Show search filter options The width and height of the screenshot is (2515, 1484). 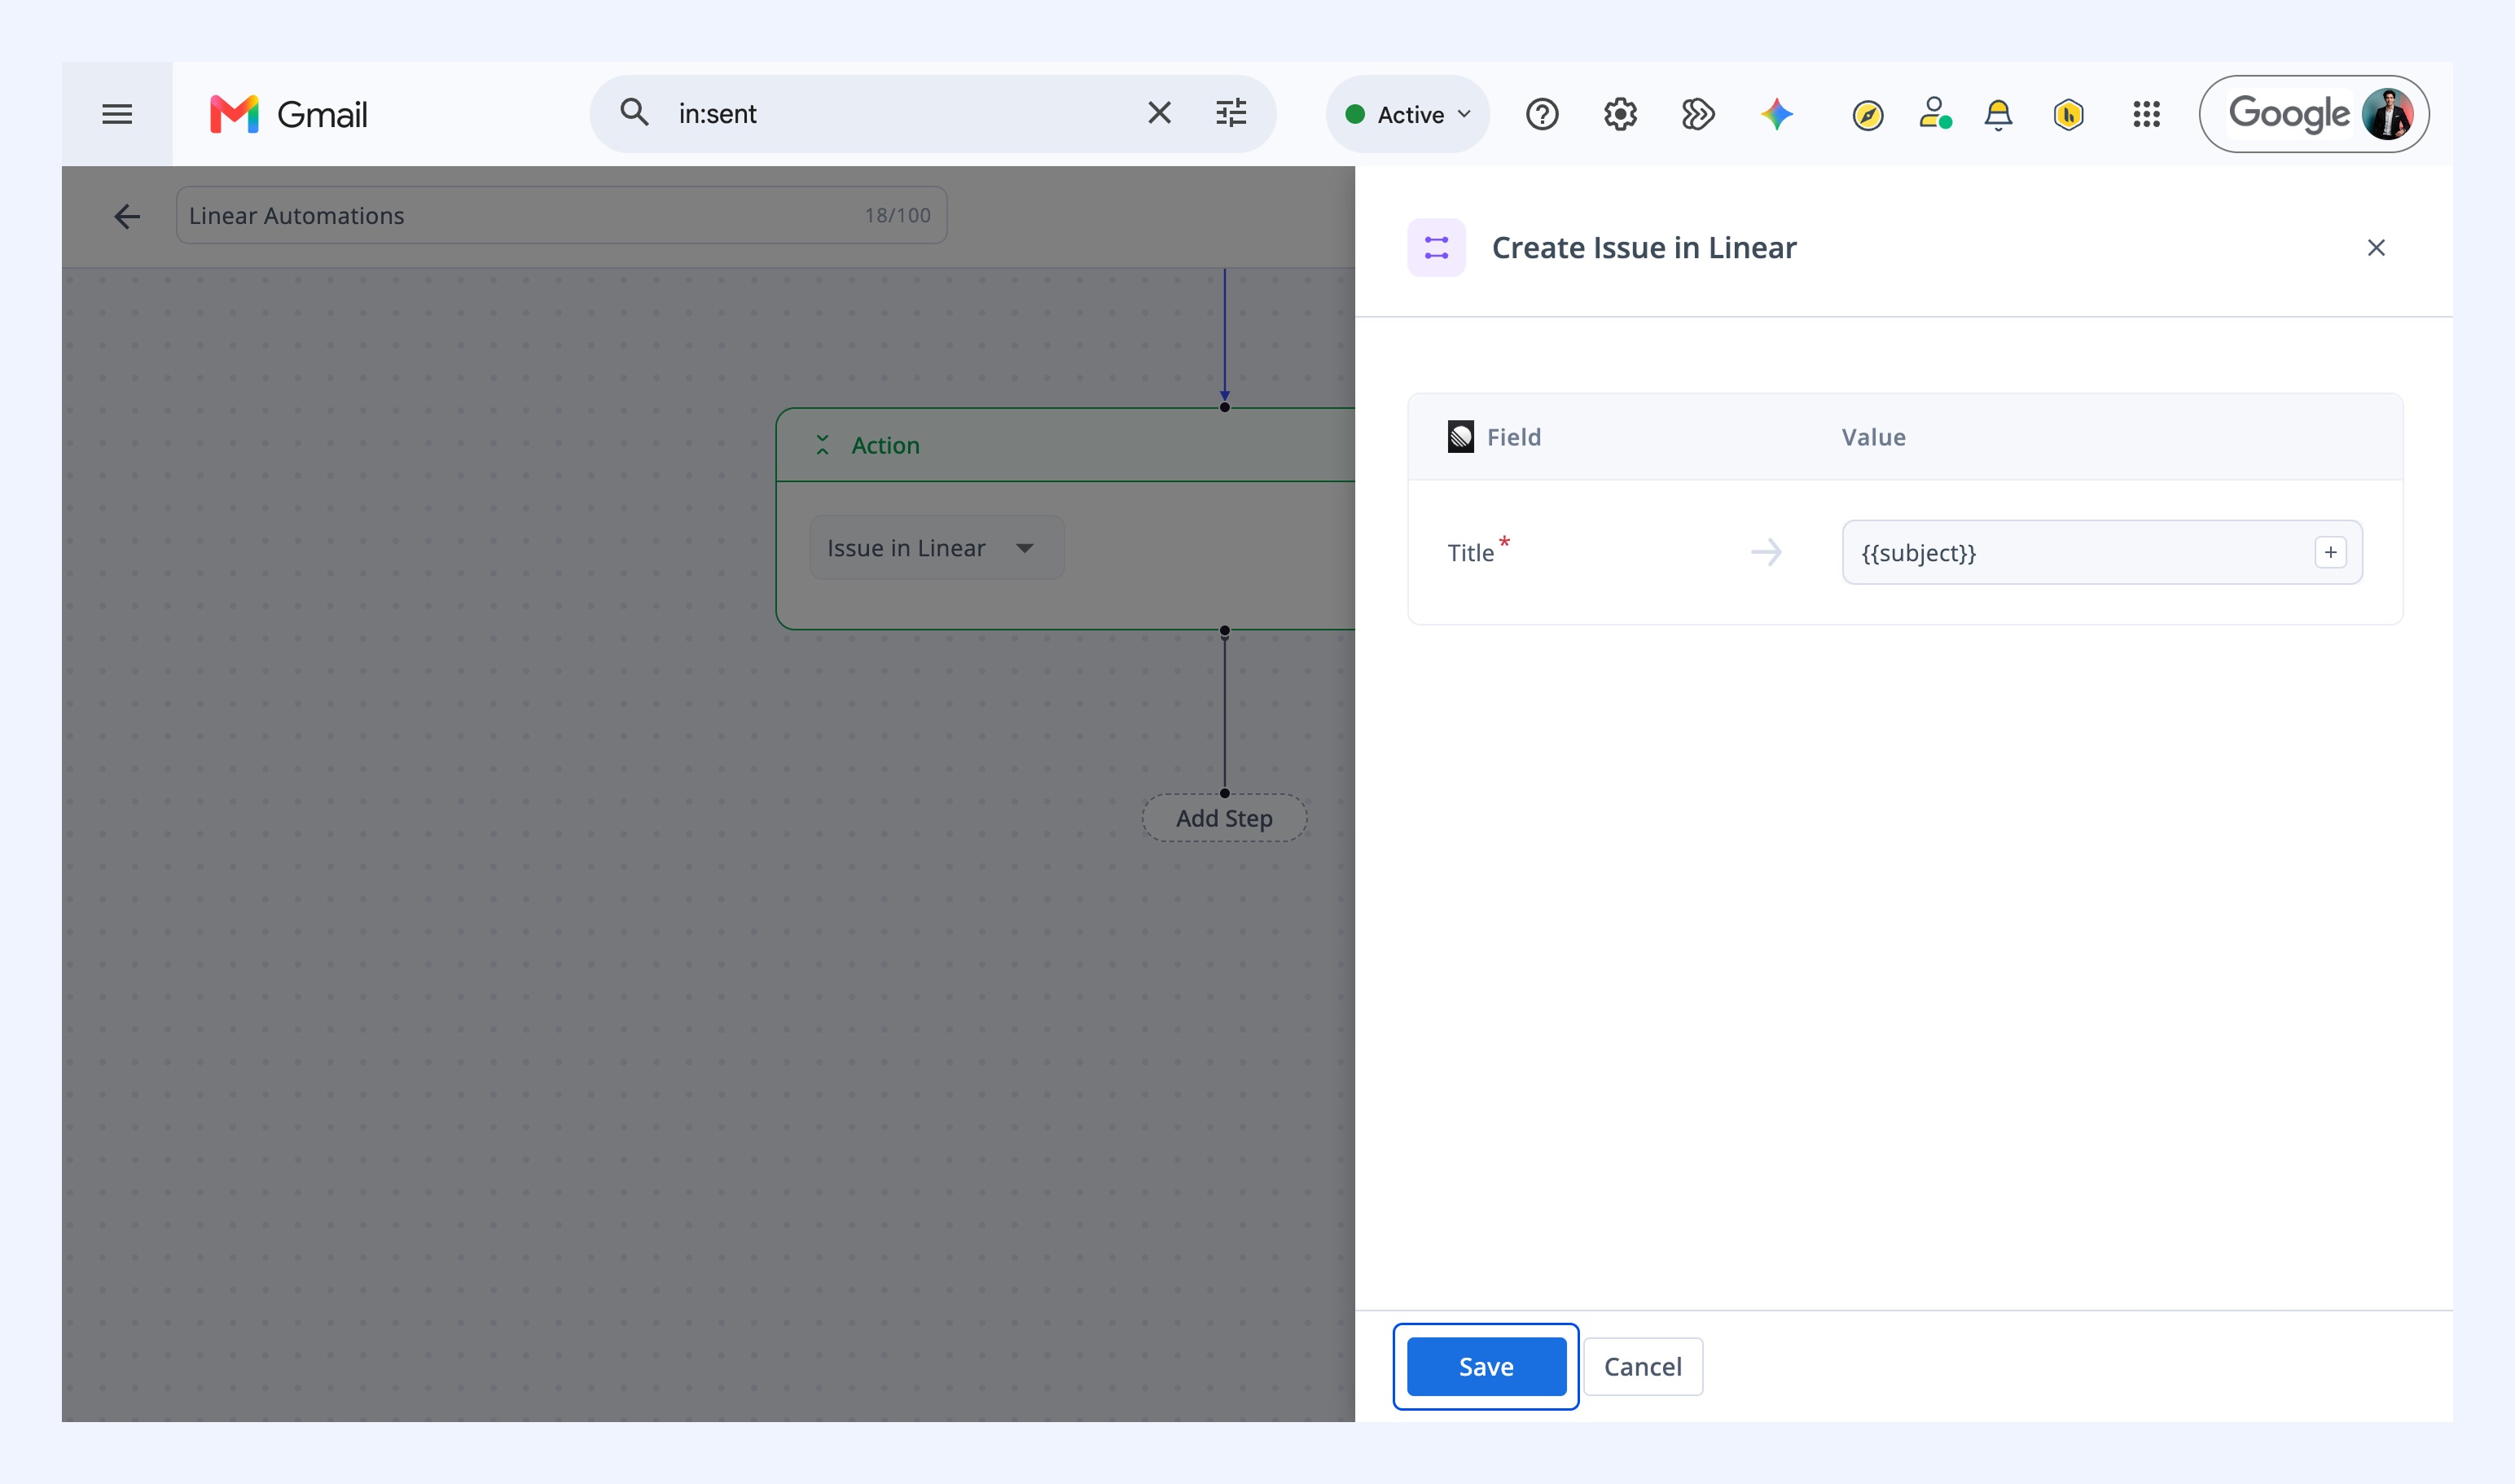pos(1231,113)
